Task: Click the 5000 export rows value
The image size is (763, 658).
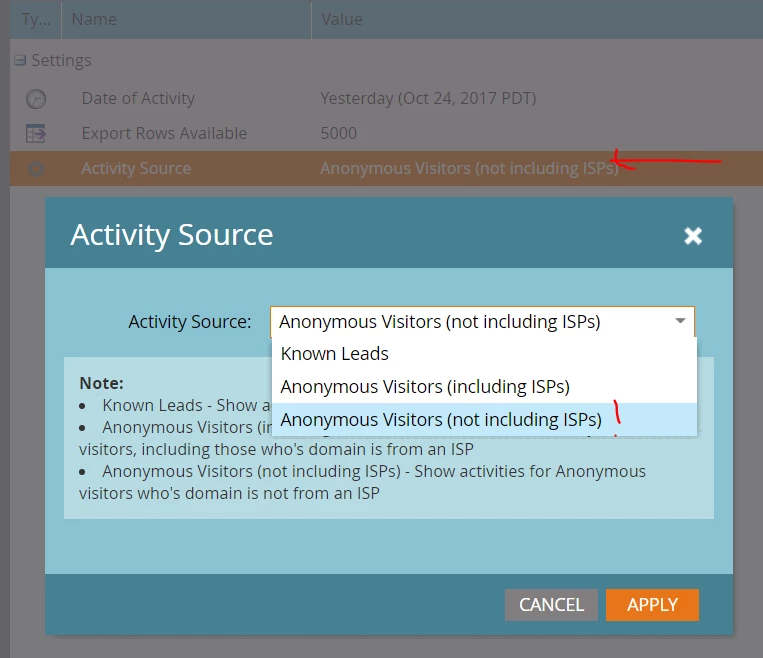Action: click(x=339, y=133)
